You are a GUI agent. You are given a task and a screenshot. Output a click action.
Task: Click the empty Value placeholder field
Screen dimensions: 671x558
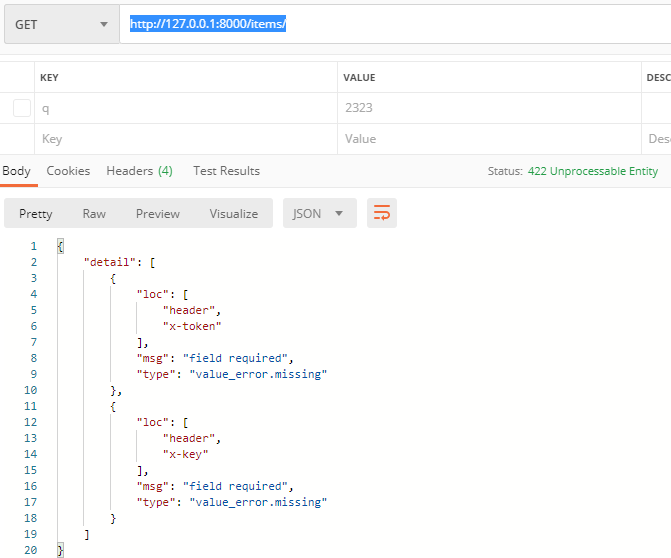click(x=488, y=139)
